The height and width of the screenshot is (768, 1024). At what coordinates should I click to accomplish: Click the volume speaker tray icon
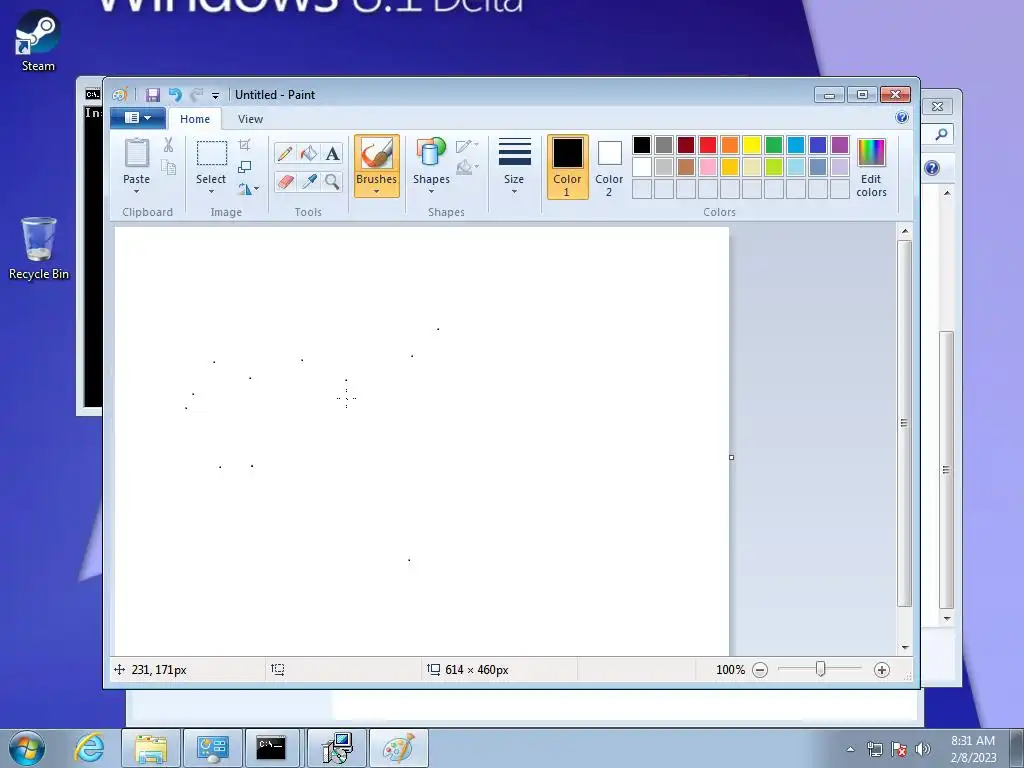pos(923,749)
